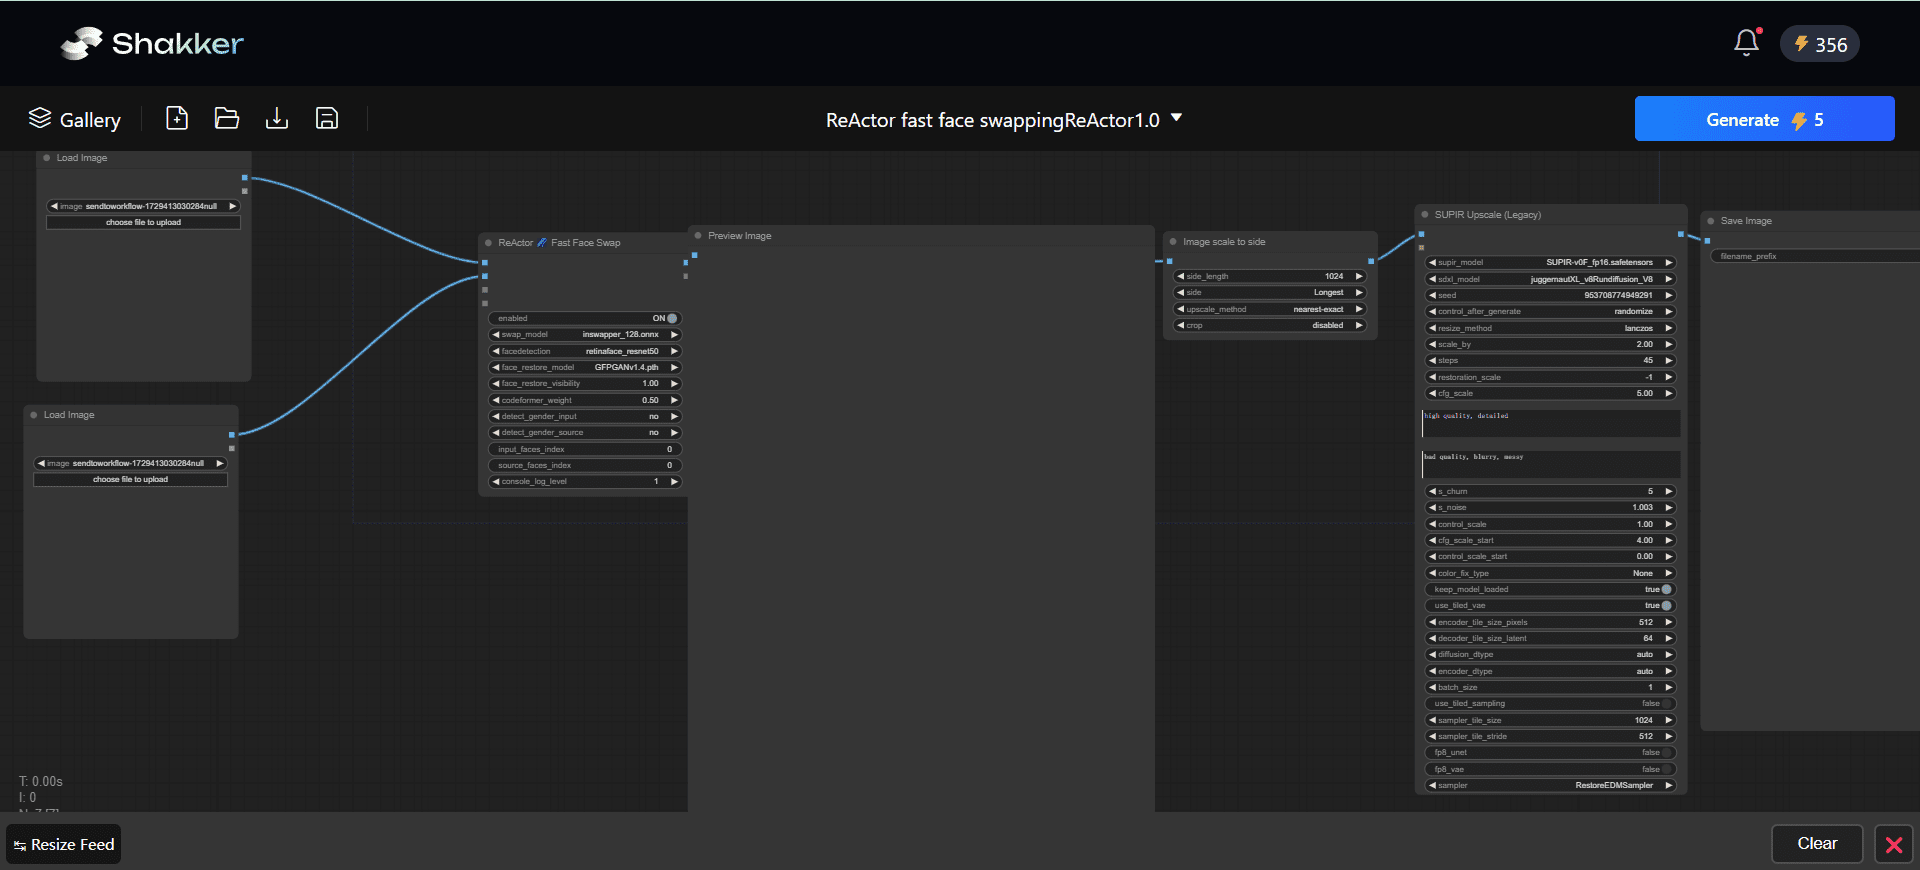Open upscale_method nearest-exact selector

(x=1270, y=309)
